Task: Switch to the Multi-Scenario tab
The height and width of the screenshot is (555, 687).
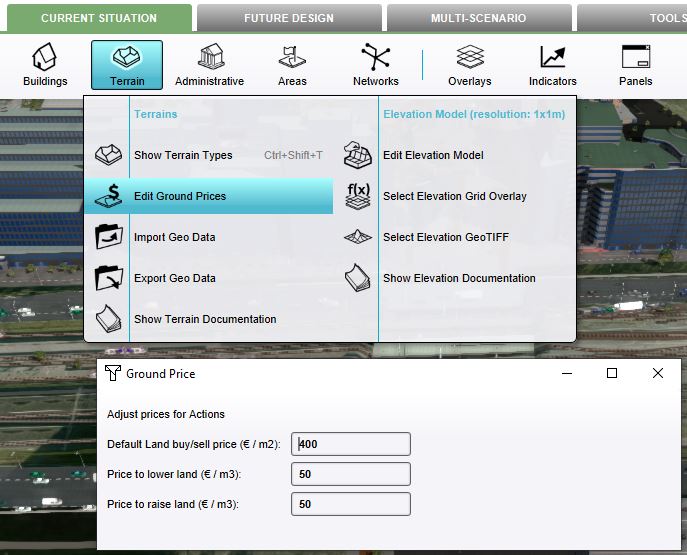Action: tap(479, 18)
